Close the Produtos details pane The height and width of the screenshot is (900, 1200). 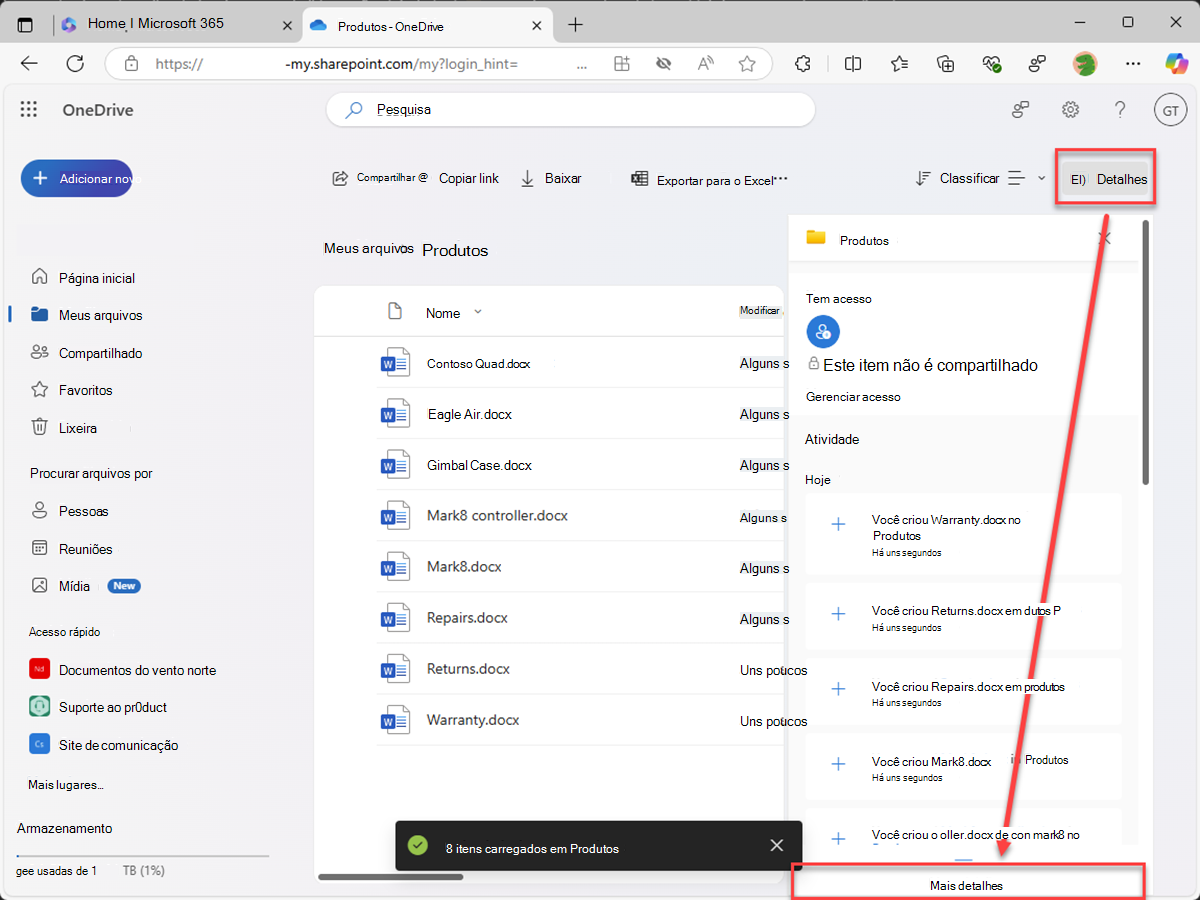click(x=1105, y=238)
